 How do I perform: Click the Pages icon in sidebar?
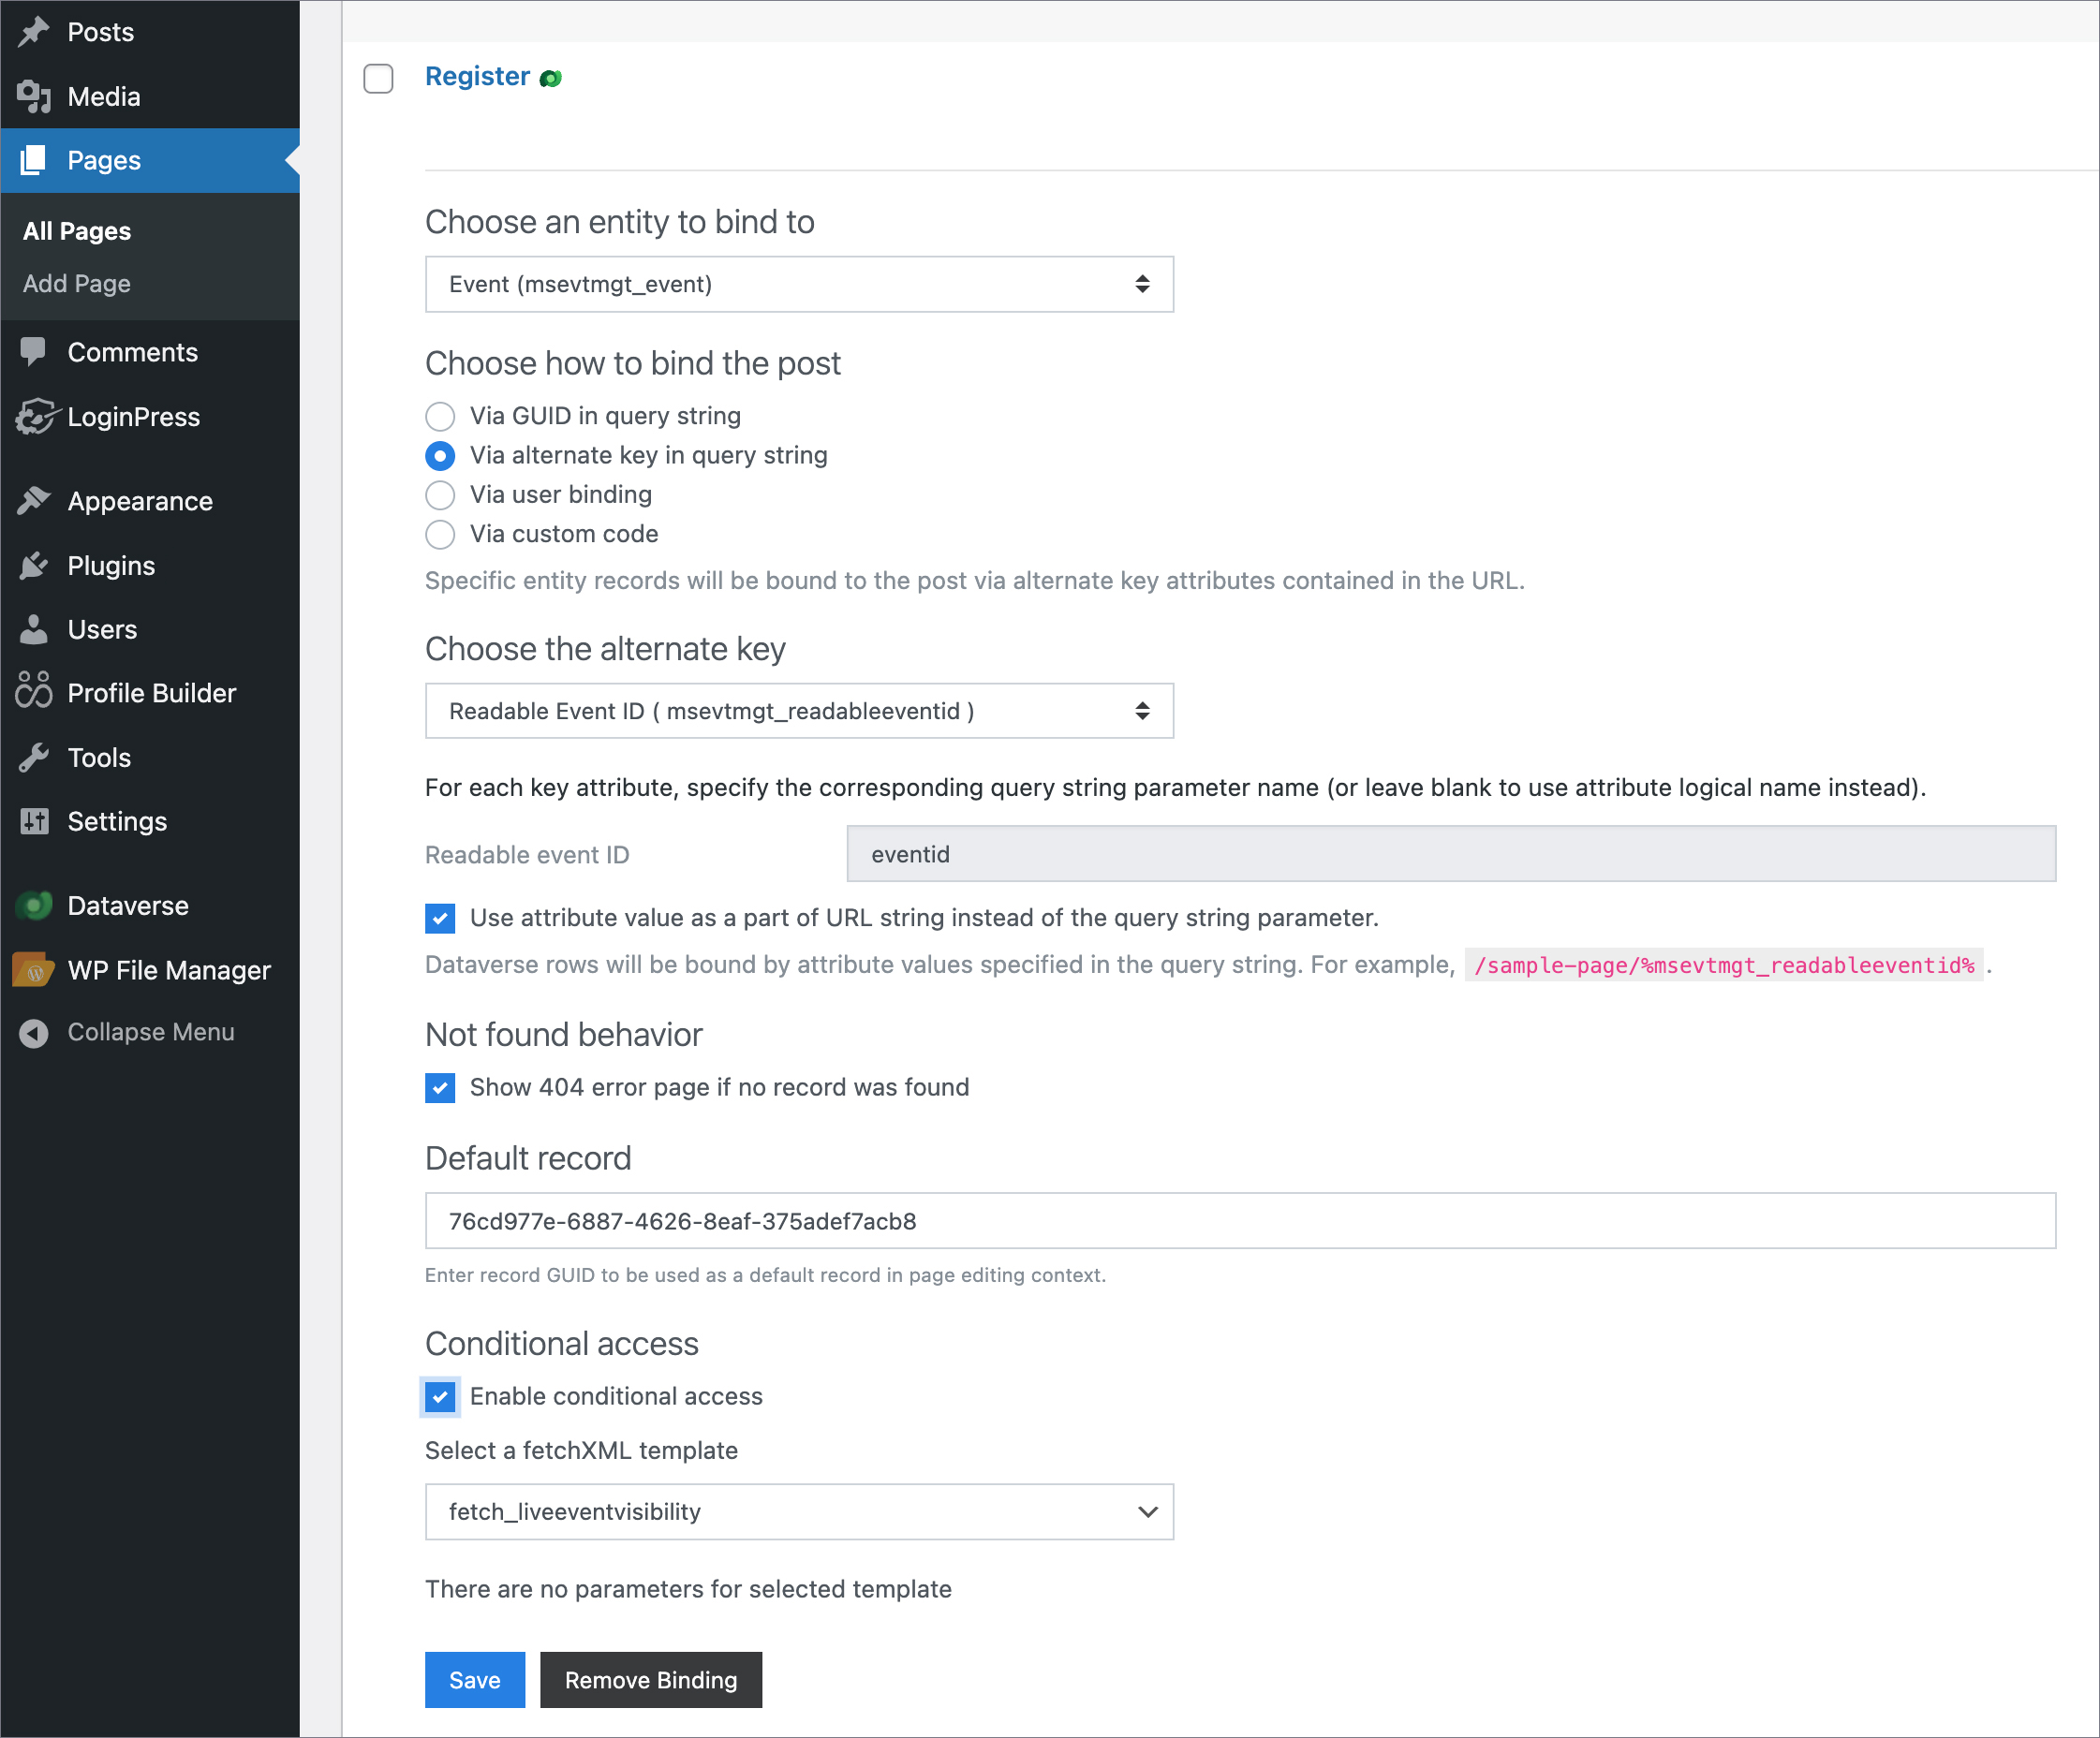tap(34, 160)
